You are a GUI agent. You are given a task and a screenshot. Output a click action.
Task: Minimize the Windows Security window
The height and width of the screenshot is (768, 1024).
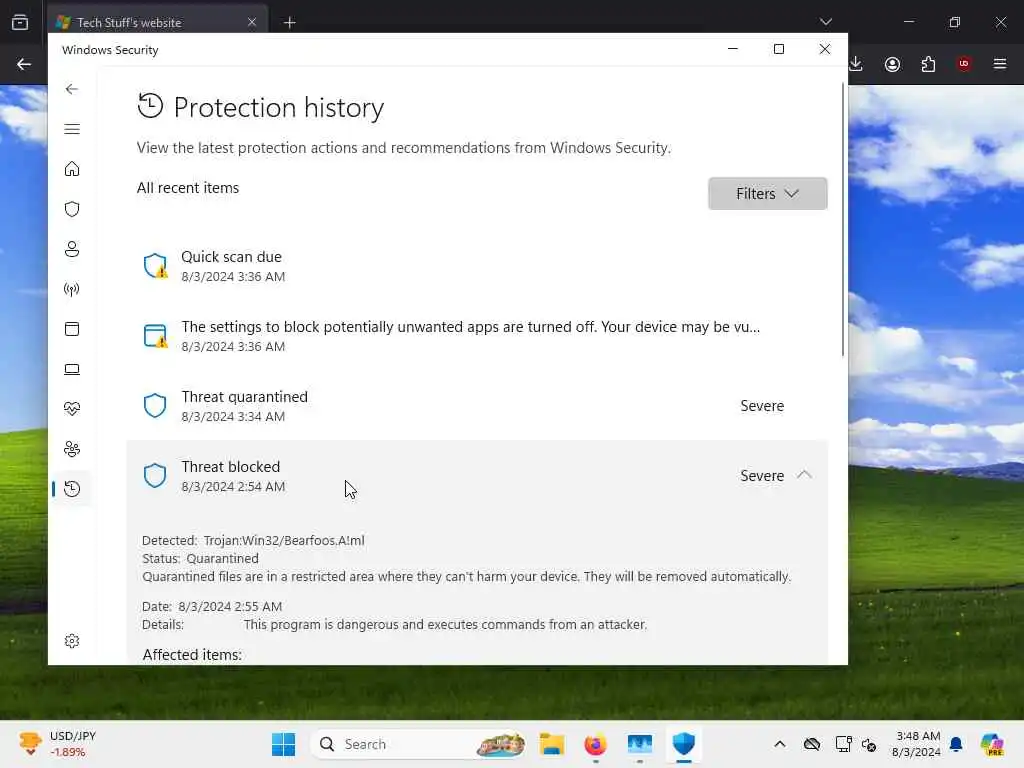(x=733, y=49)
